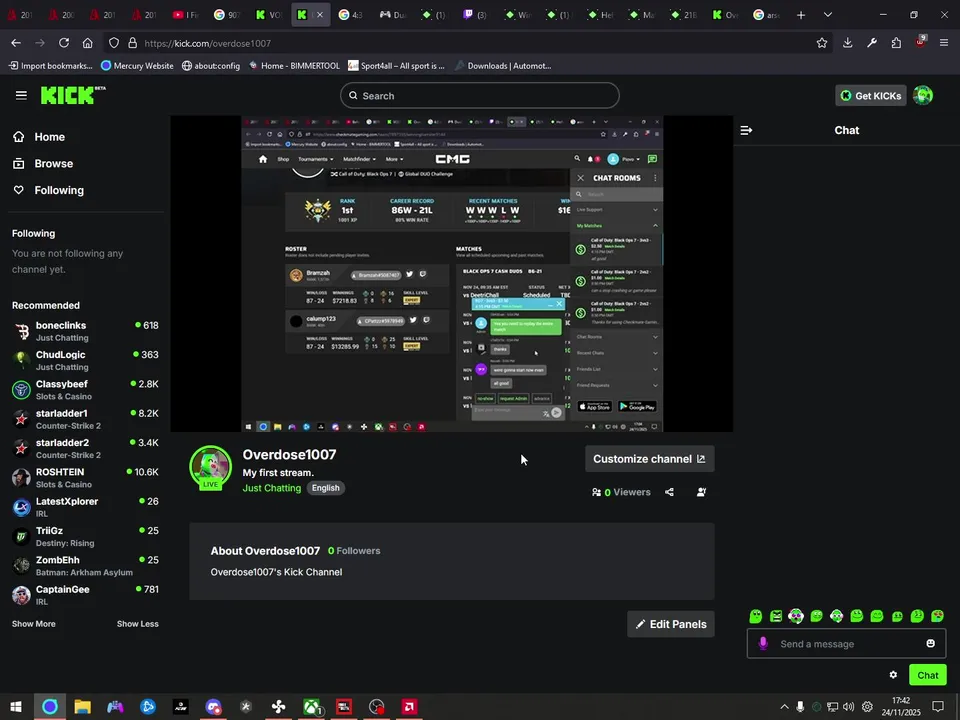
Task: Open a new browser tab
Action: pos(801,15)
